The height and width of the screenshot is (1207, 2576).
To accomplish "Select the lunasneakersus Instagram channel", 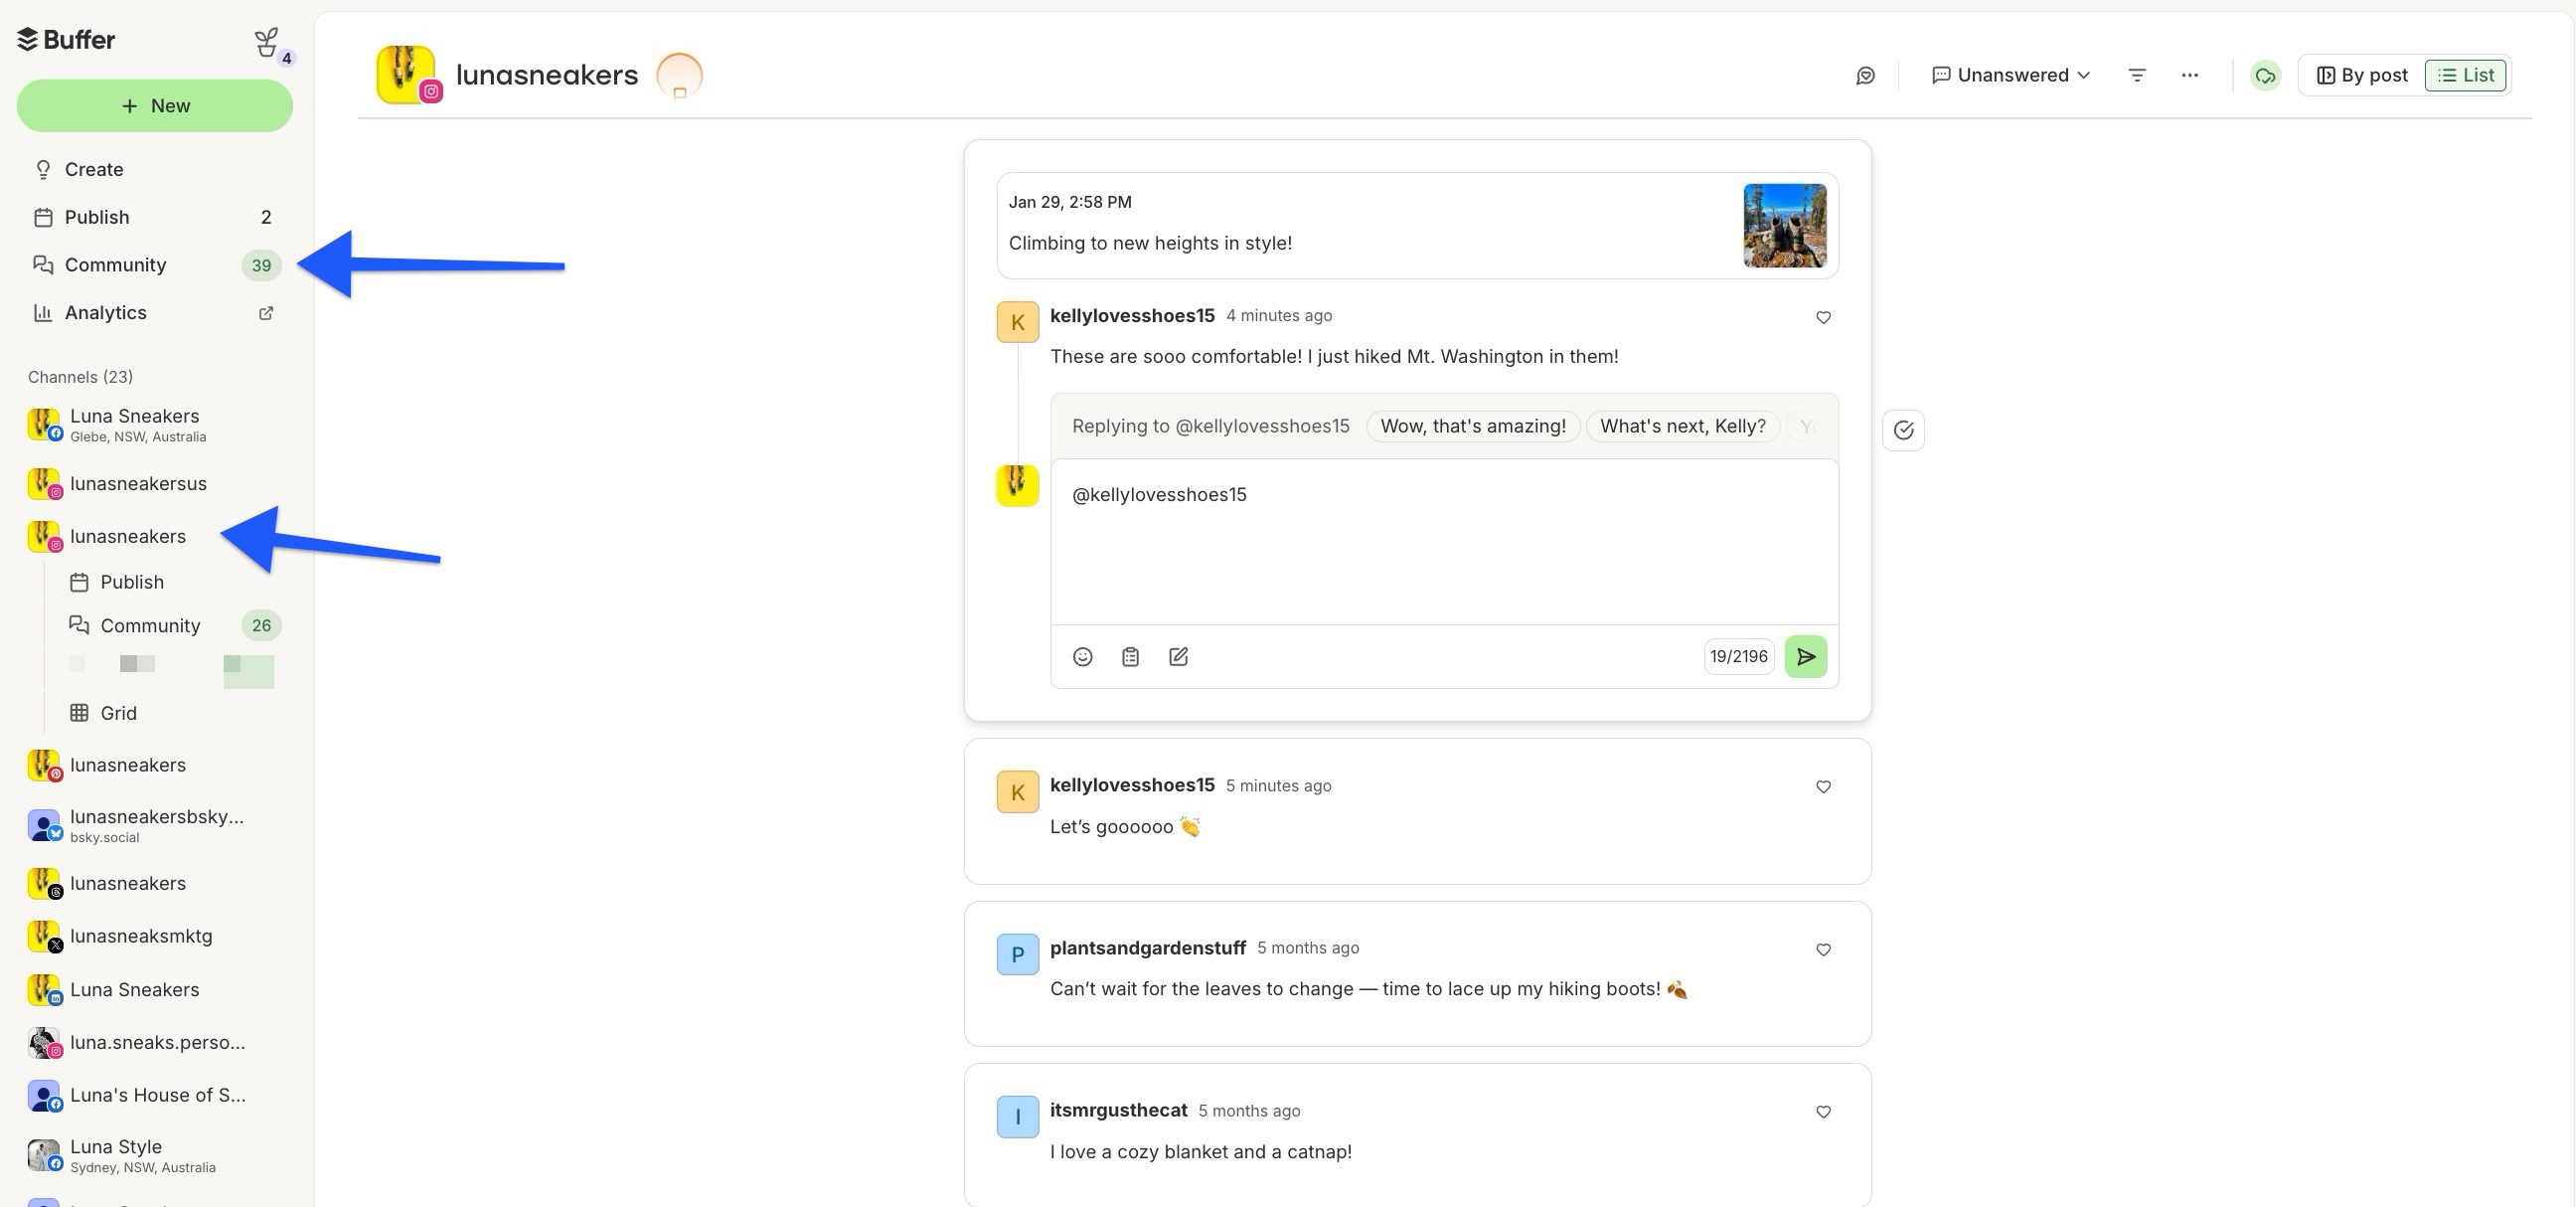I will [x=155, y=484].
